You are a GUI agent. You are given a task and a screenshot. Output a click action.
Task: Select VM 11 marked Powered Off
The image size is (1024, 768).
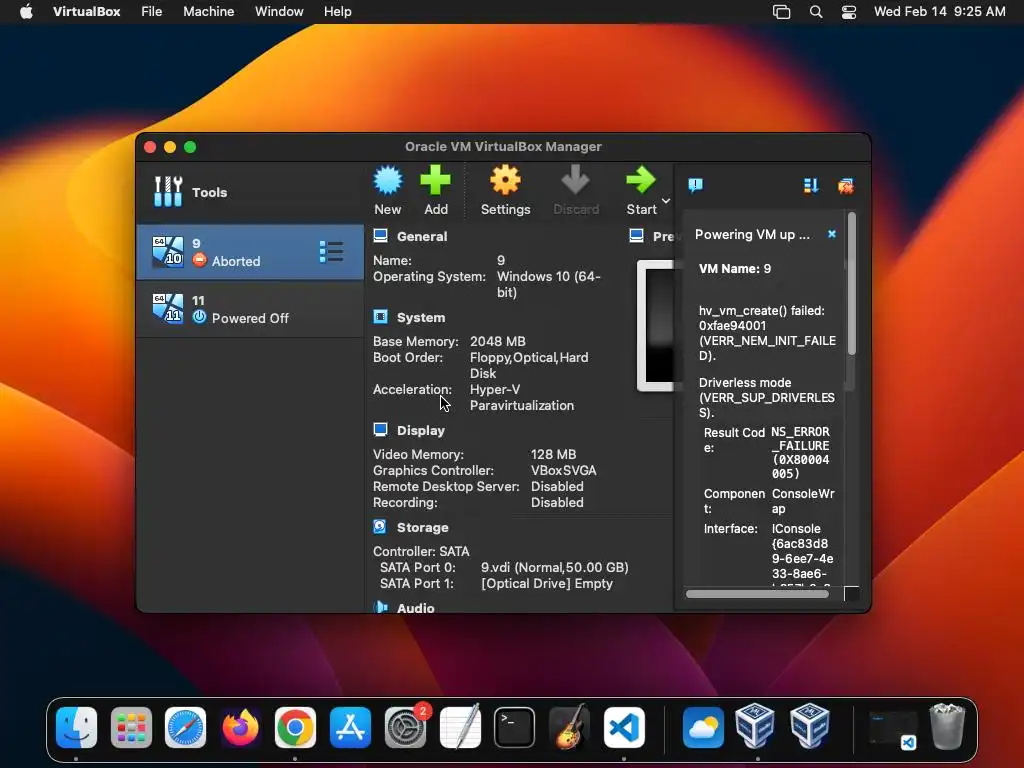coord(250,309)
